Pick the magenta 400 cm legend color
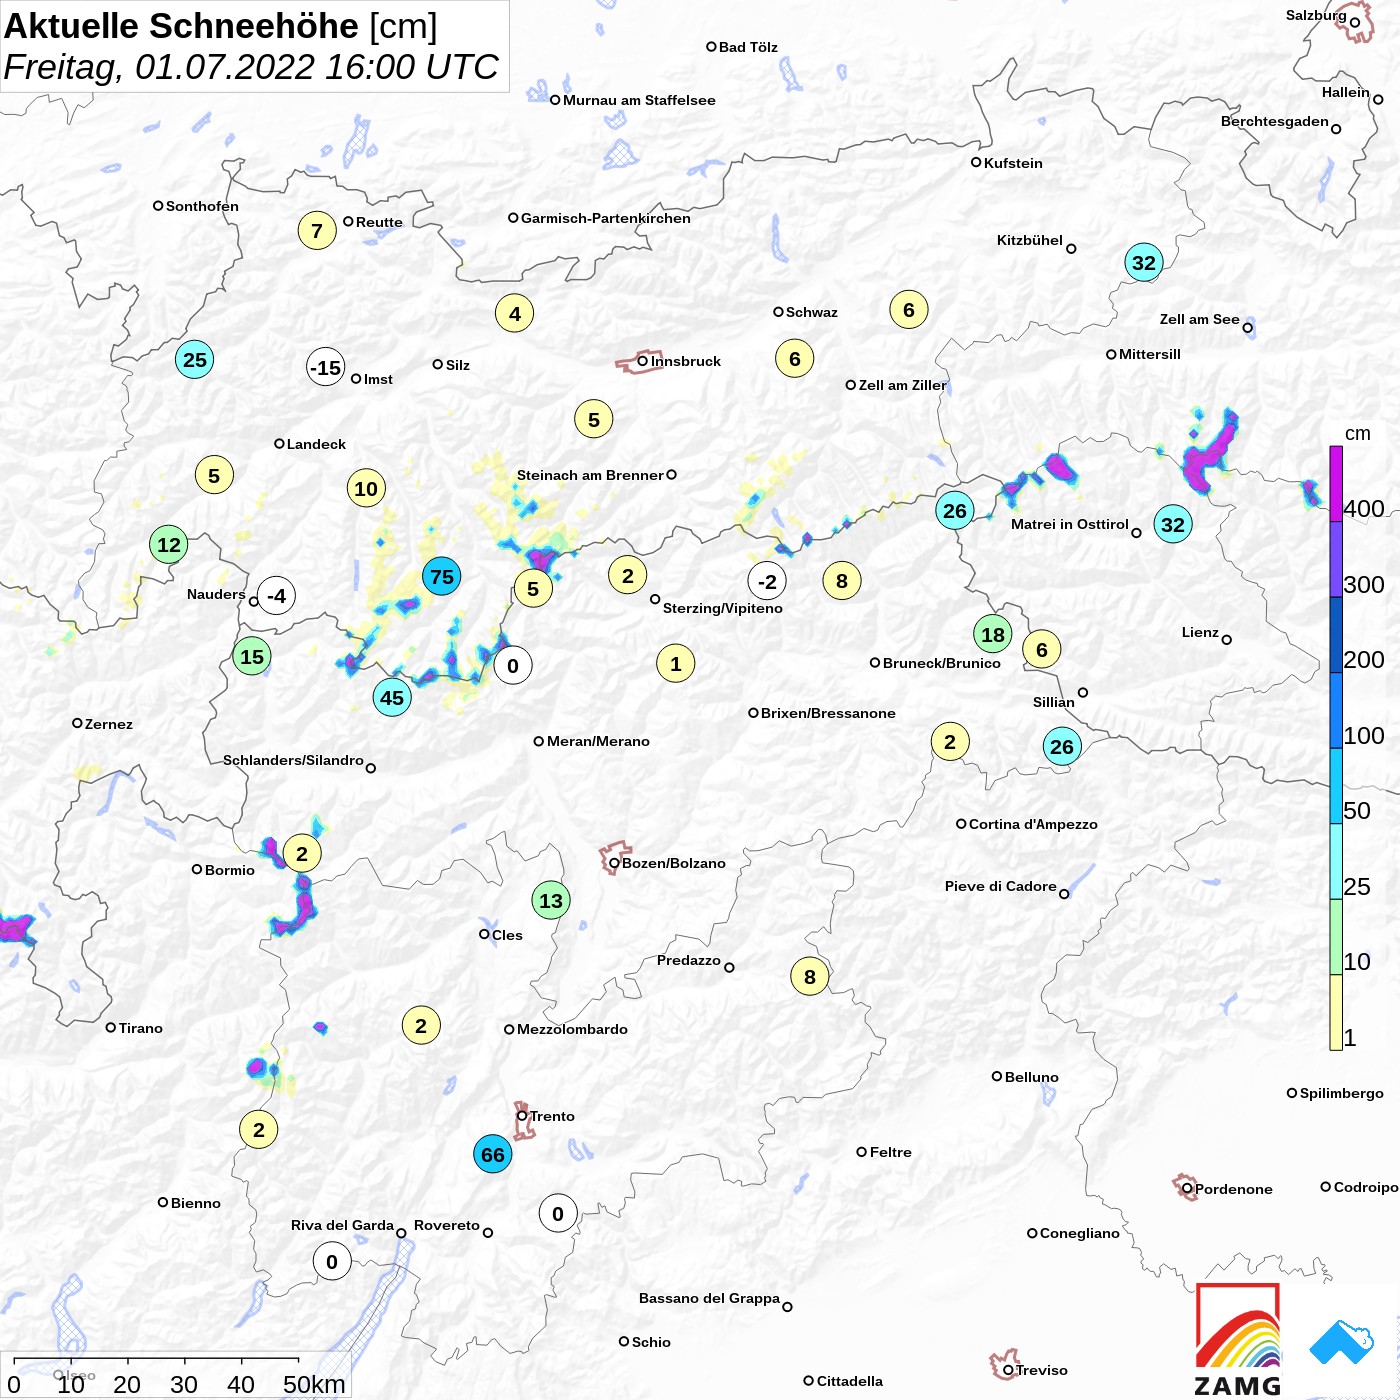The height and width of the screenshot is (1400, 1400). pyautogui.click(x=1336, y=483)
